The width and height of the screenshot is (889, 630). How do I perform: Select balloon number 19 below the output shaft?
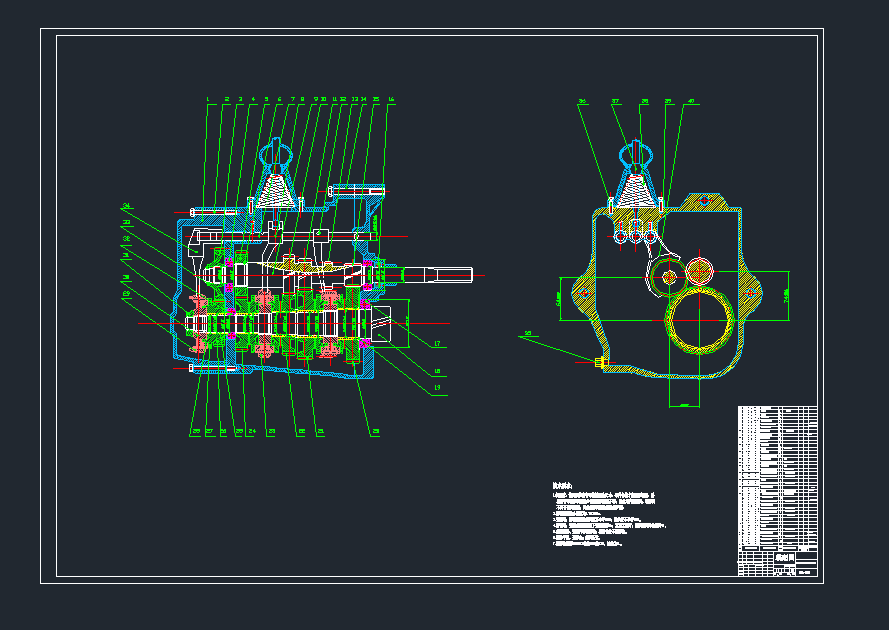point(437,387)
